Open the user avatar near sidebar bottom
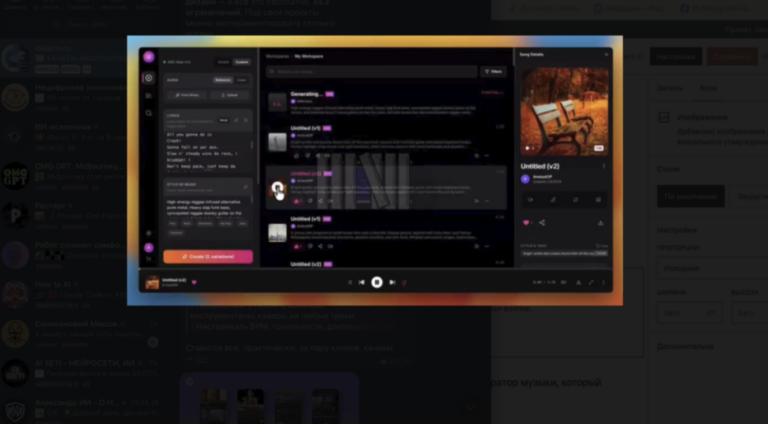The height and width of the screenshot is (424, 768). (149, 248)
